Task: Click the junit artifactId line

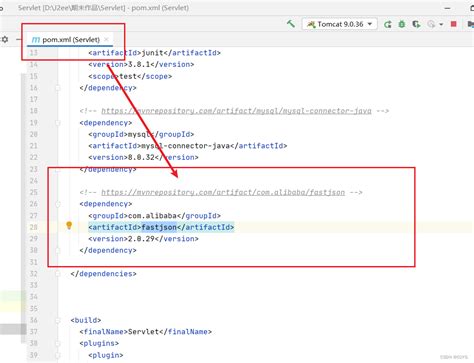Action: (x=154, y=53)
